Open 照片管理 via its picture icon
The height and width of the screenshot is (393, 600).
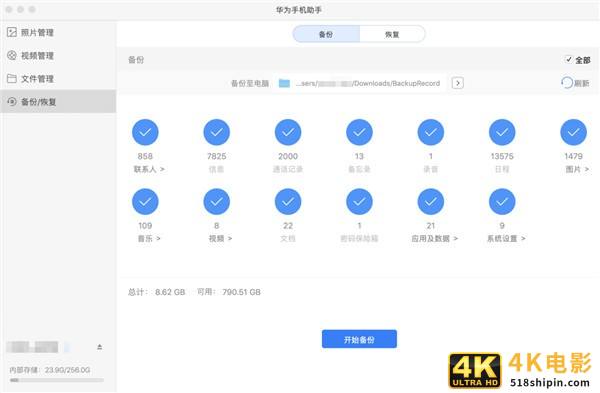pos(12,32)
